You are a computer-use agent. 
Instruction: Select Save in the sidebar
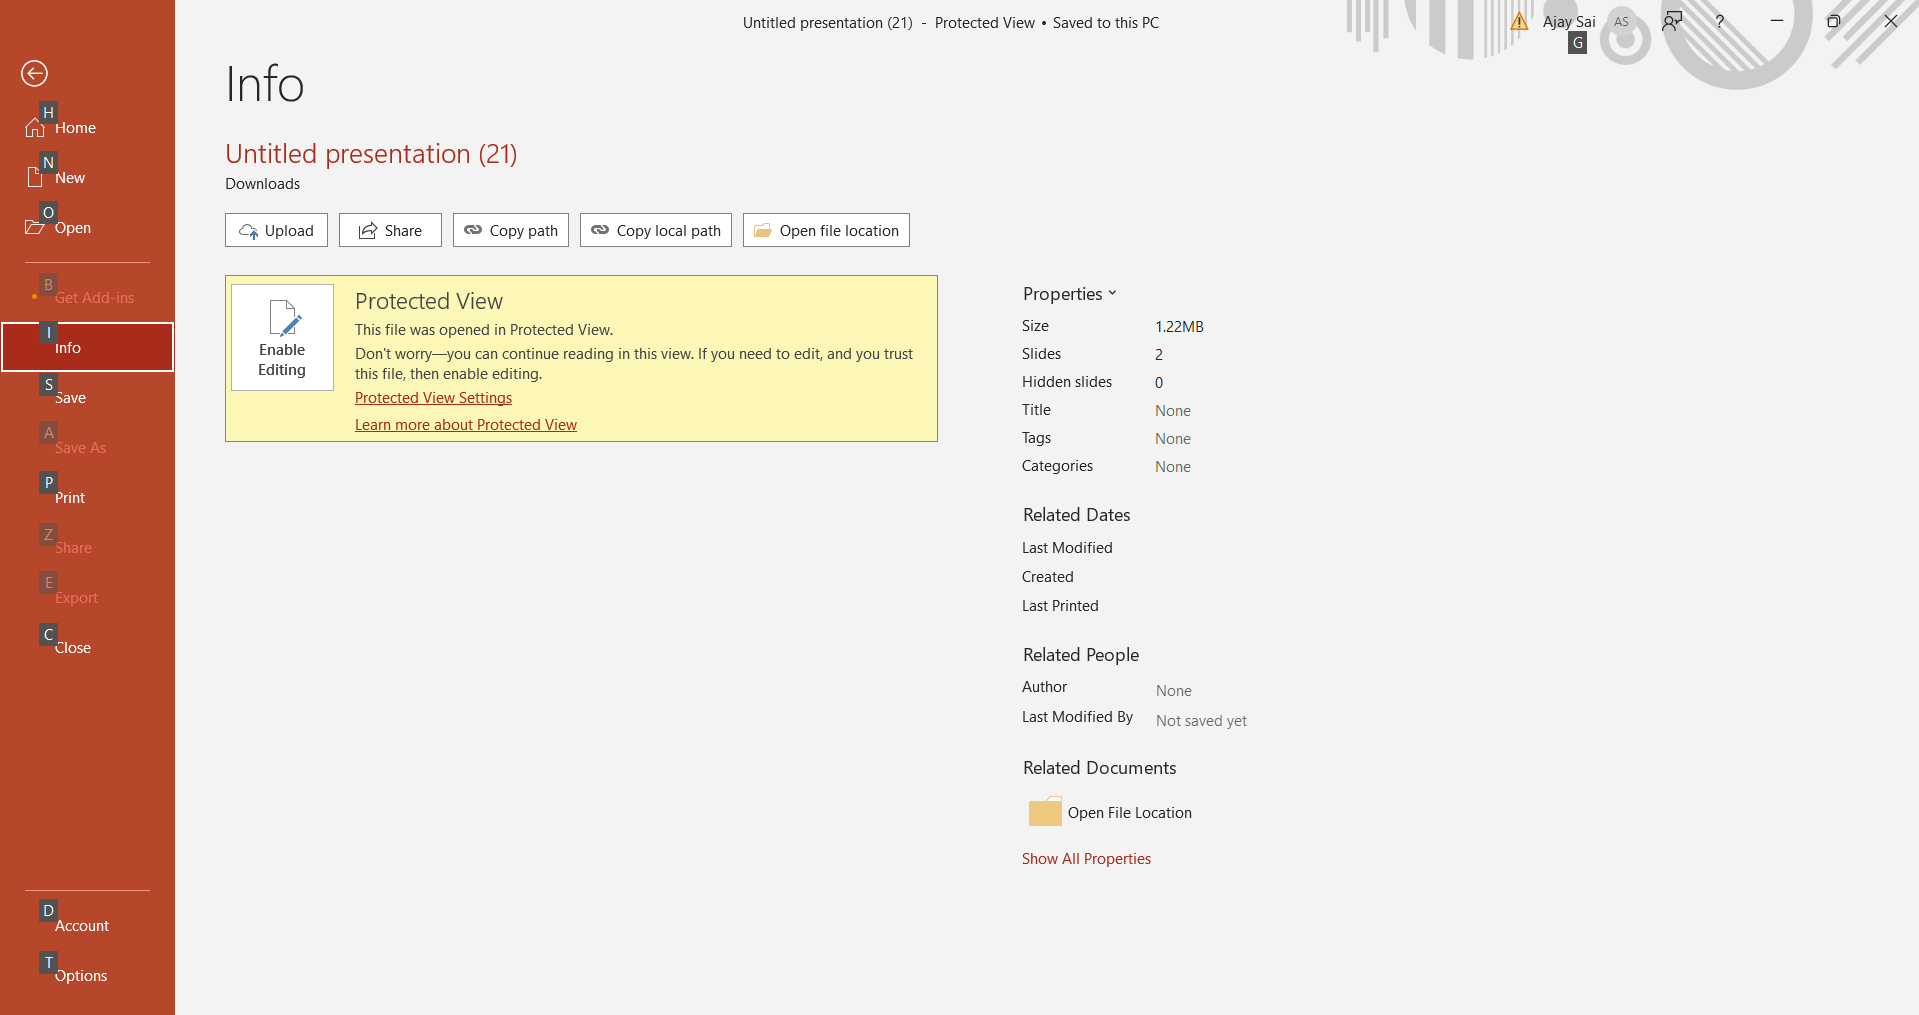[87, 397]
